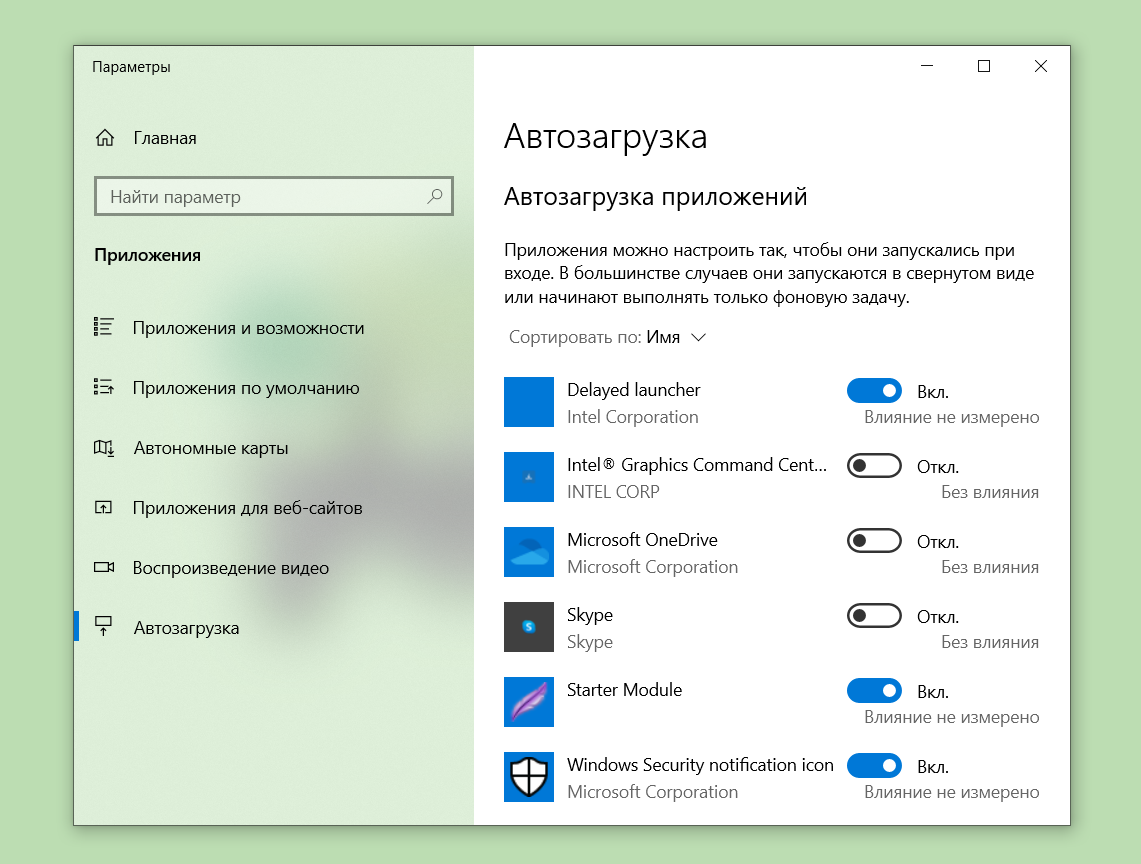The image size is (1141, 864).
Task: Disable Starter Module autostart toggle
Action: pyautogui.click(x=874, y=691)
